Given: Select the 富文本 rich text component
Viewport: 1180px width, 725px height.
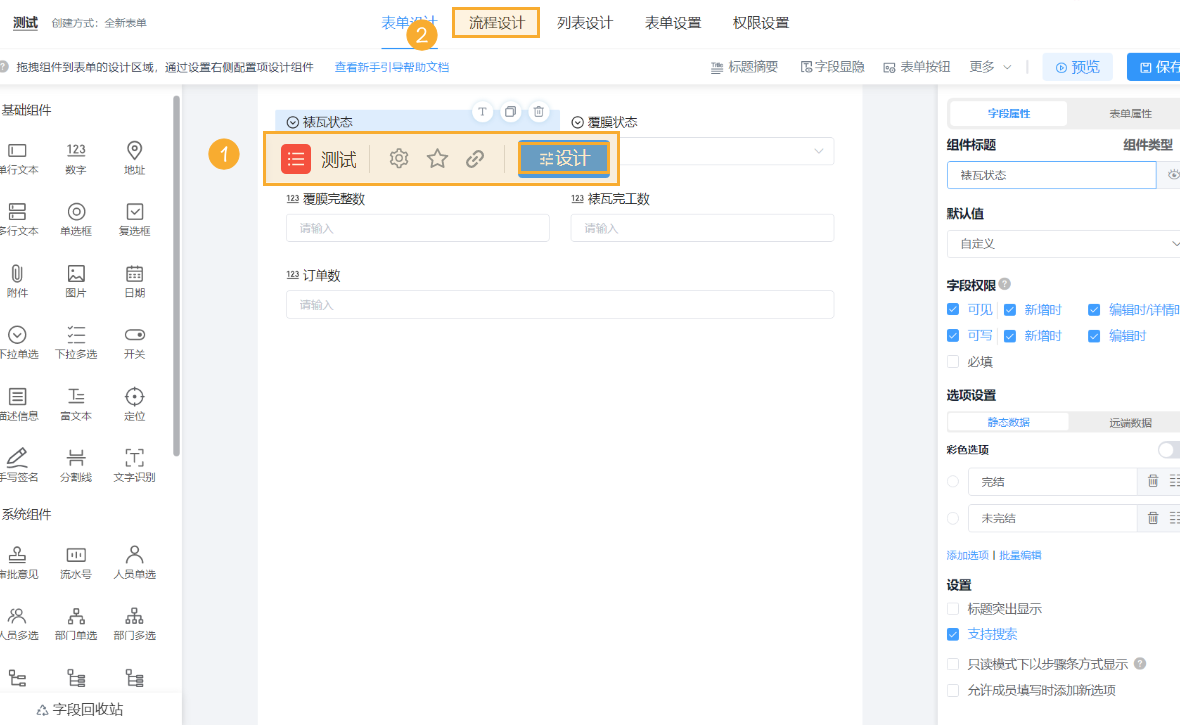Looking at the screenshot, I should (75, 404).
